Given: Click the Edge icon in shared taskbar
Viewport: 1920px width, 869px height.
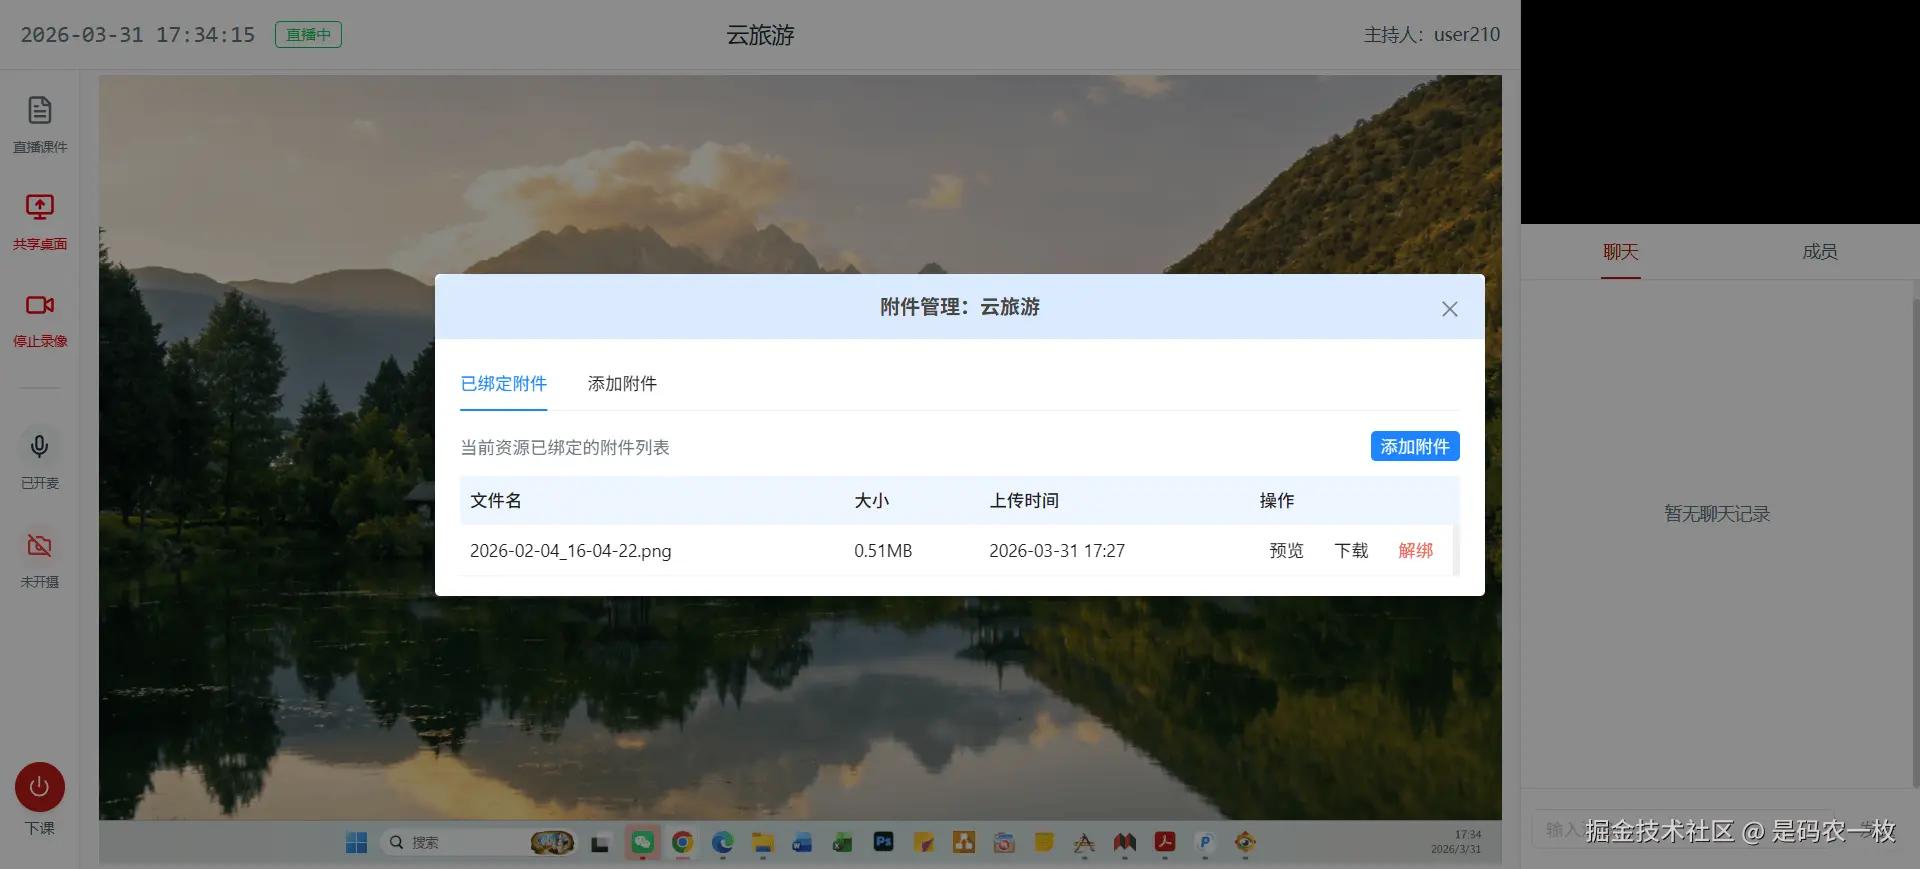Looking at the screenshot, I should tap(723, 843).
